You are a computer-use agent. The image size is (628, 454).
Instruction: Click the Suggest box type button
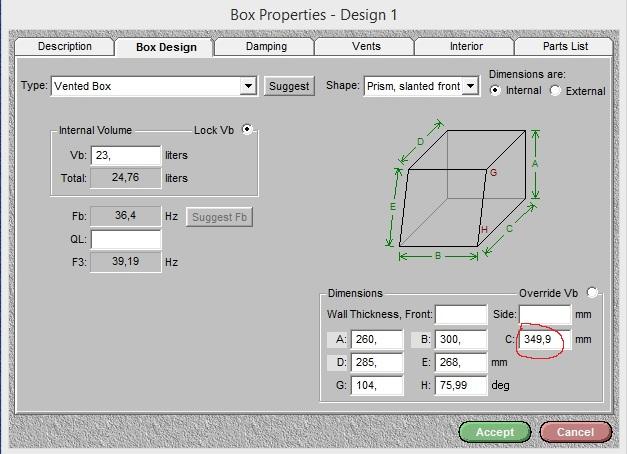(289, 87)
